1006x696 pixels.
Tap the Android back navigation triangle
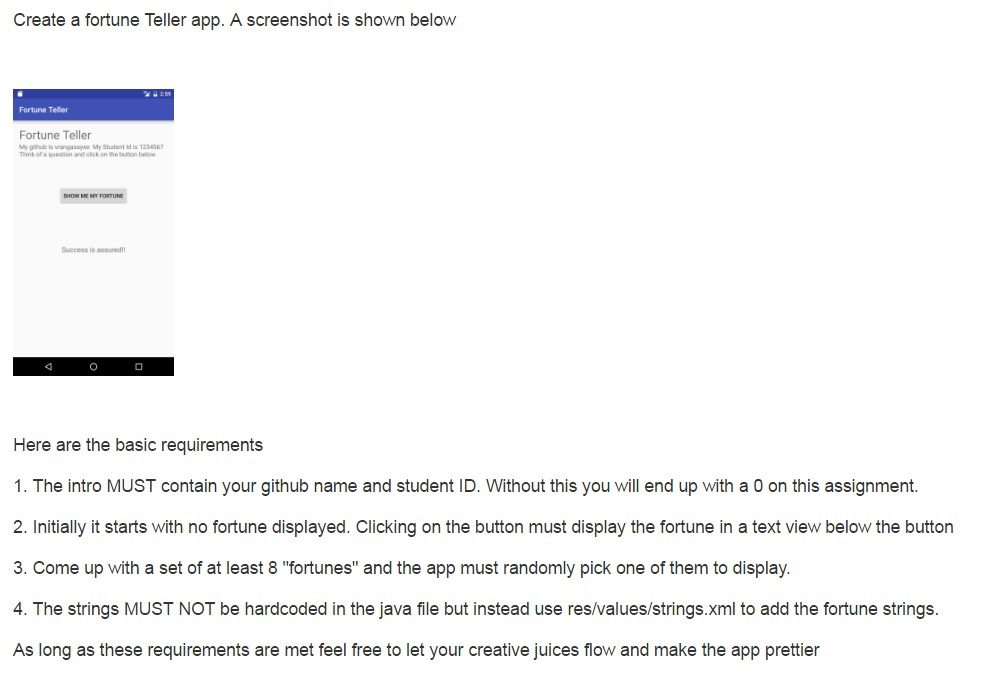point(48,366)
